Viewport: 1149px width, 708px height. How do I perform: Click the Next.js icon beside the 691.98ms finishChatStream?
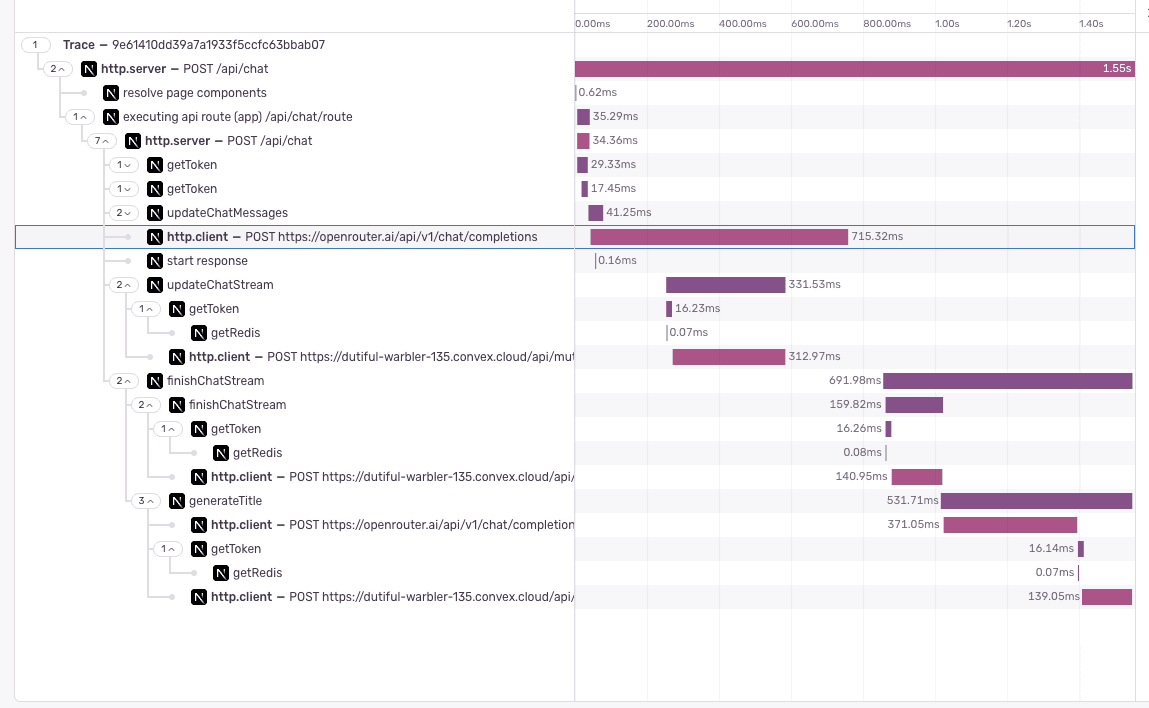point(155,381)
